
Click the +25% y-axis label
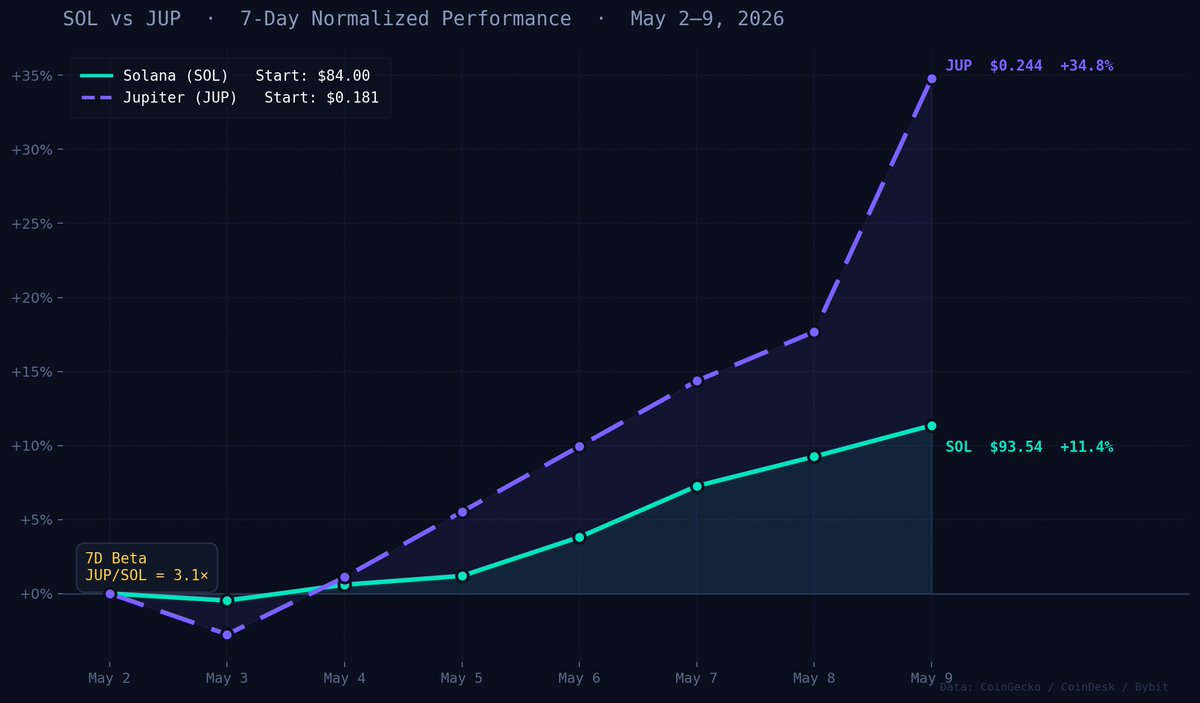(32, 223)
